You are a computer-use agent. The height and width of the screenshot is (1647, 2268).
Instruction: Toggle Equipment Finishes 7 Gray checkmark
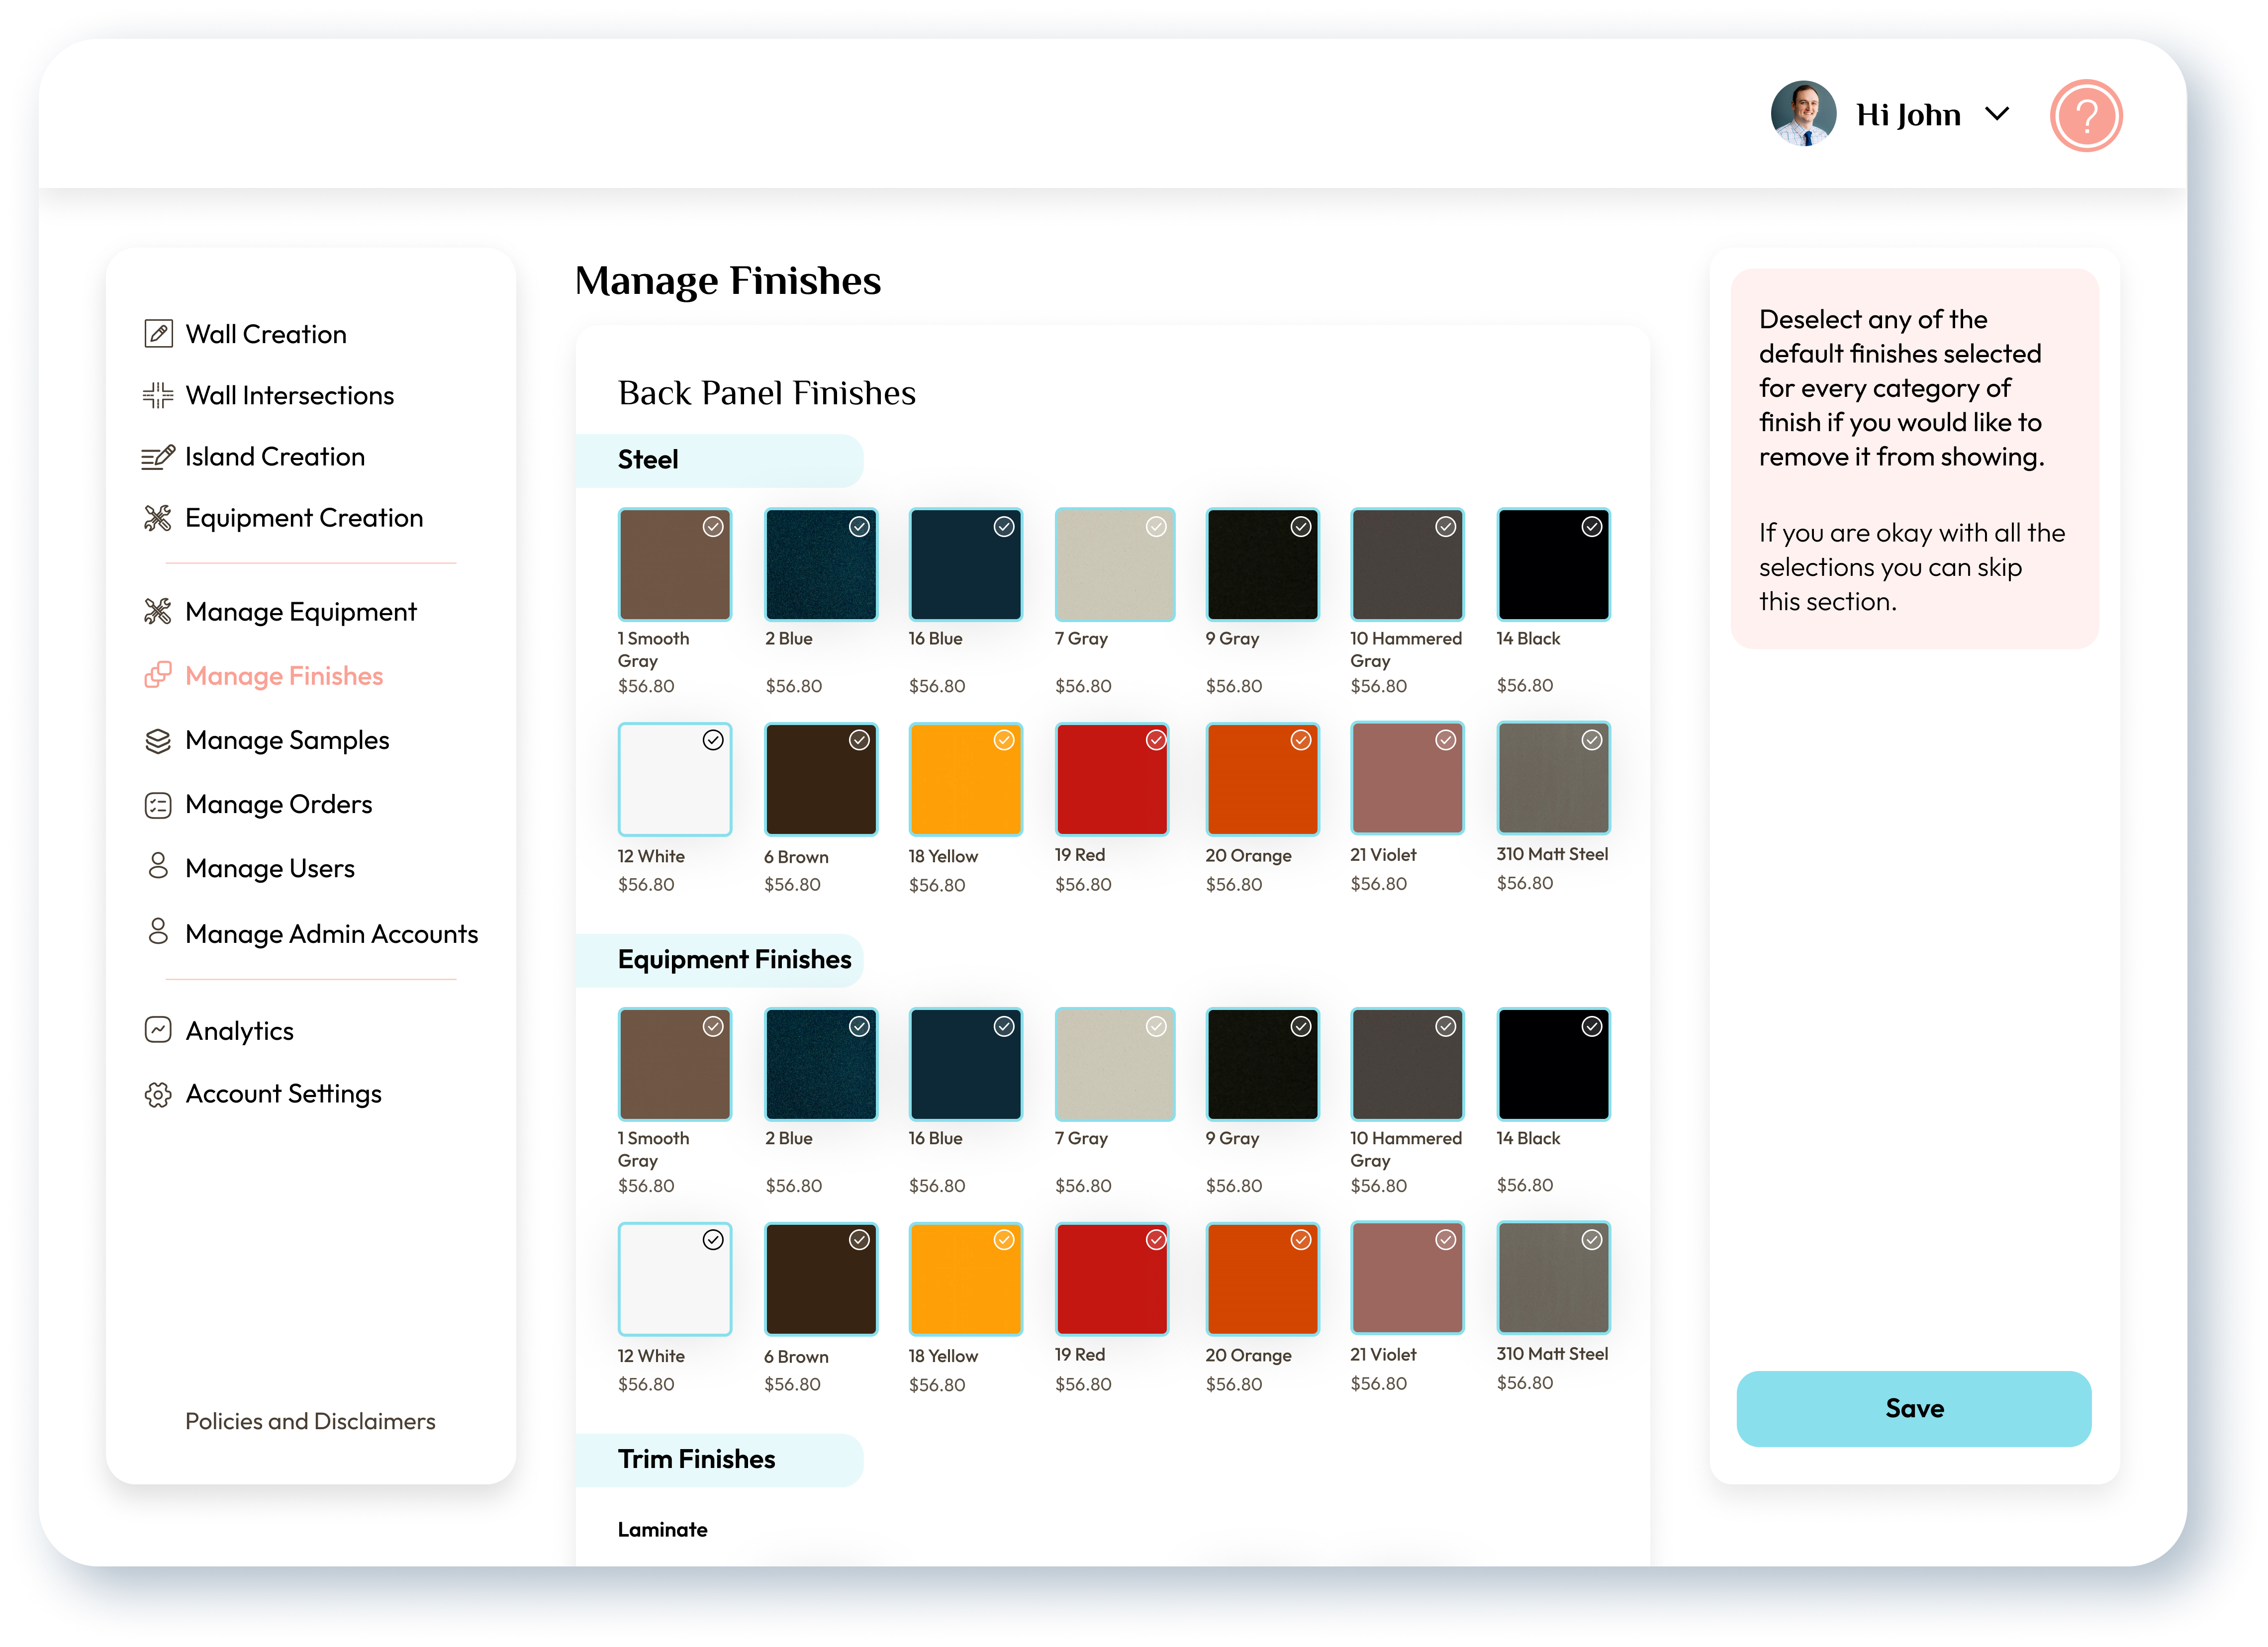click(x=1156, y=1026)
